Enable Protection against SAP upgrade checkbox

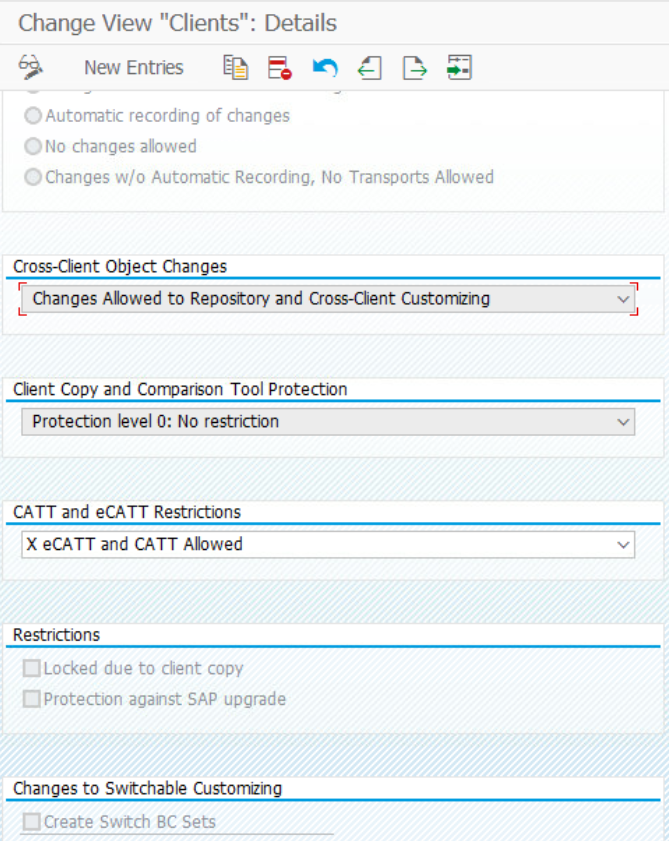tap(32, 699)
